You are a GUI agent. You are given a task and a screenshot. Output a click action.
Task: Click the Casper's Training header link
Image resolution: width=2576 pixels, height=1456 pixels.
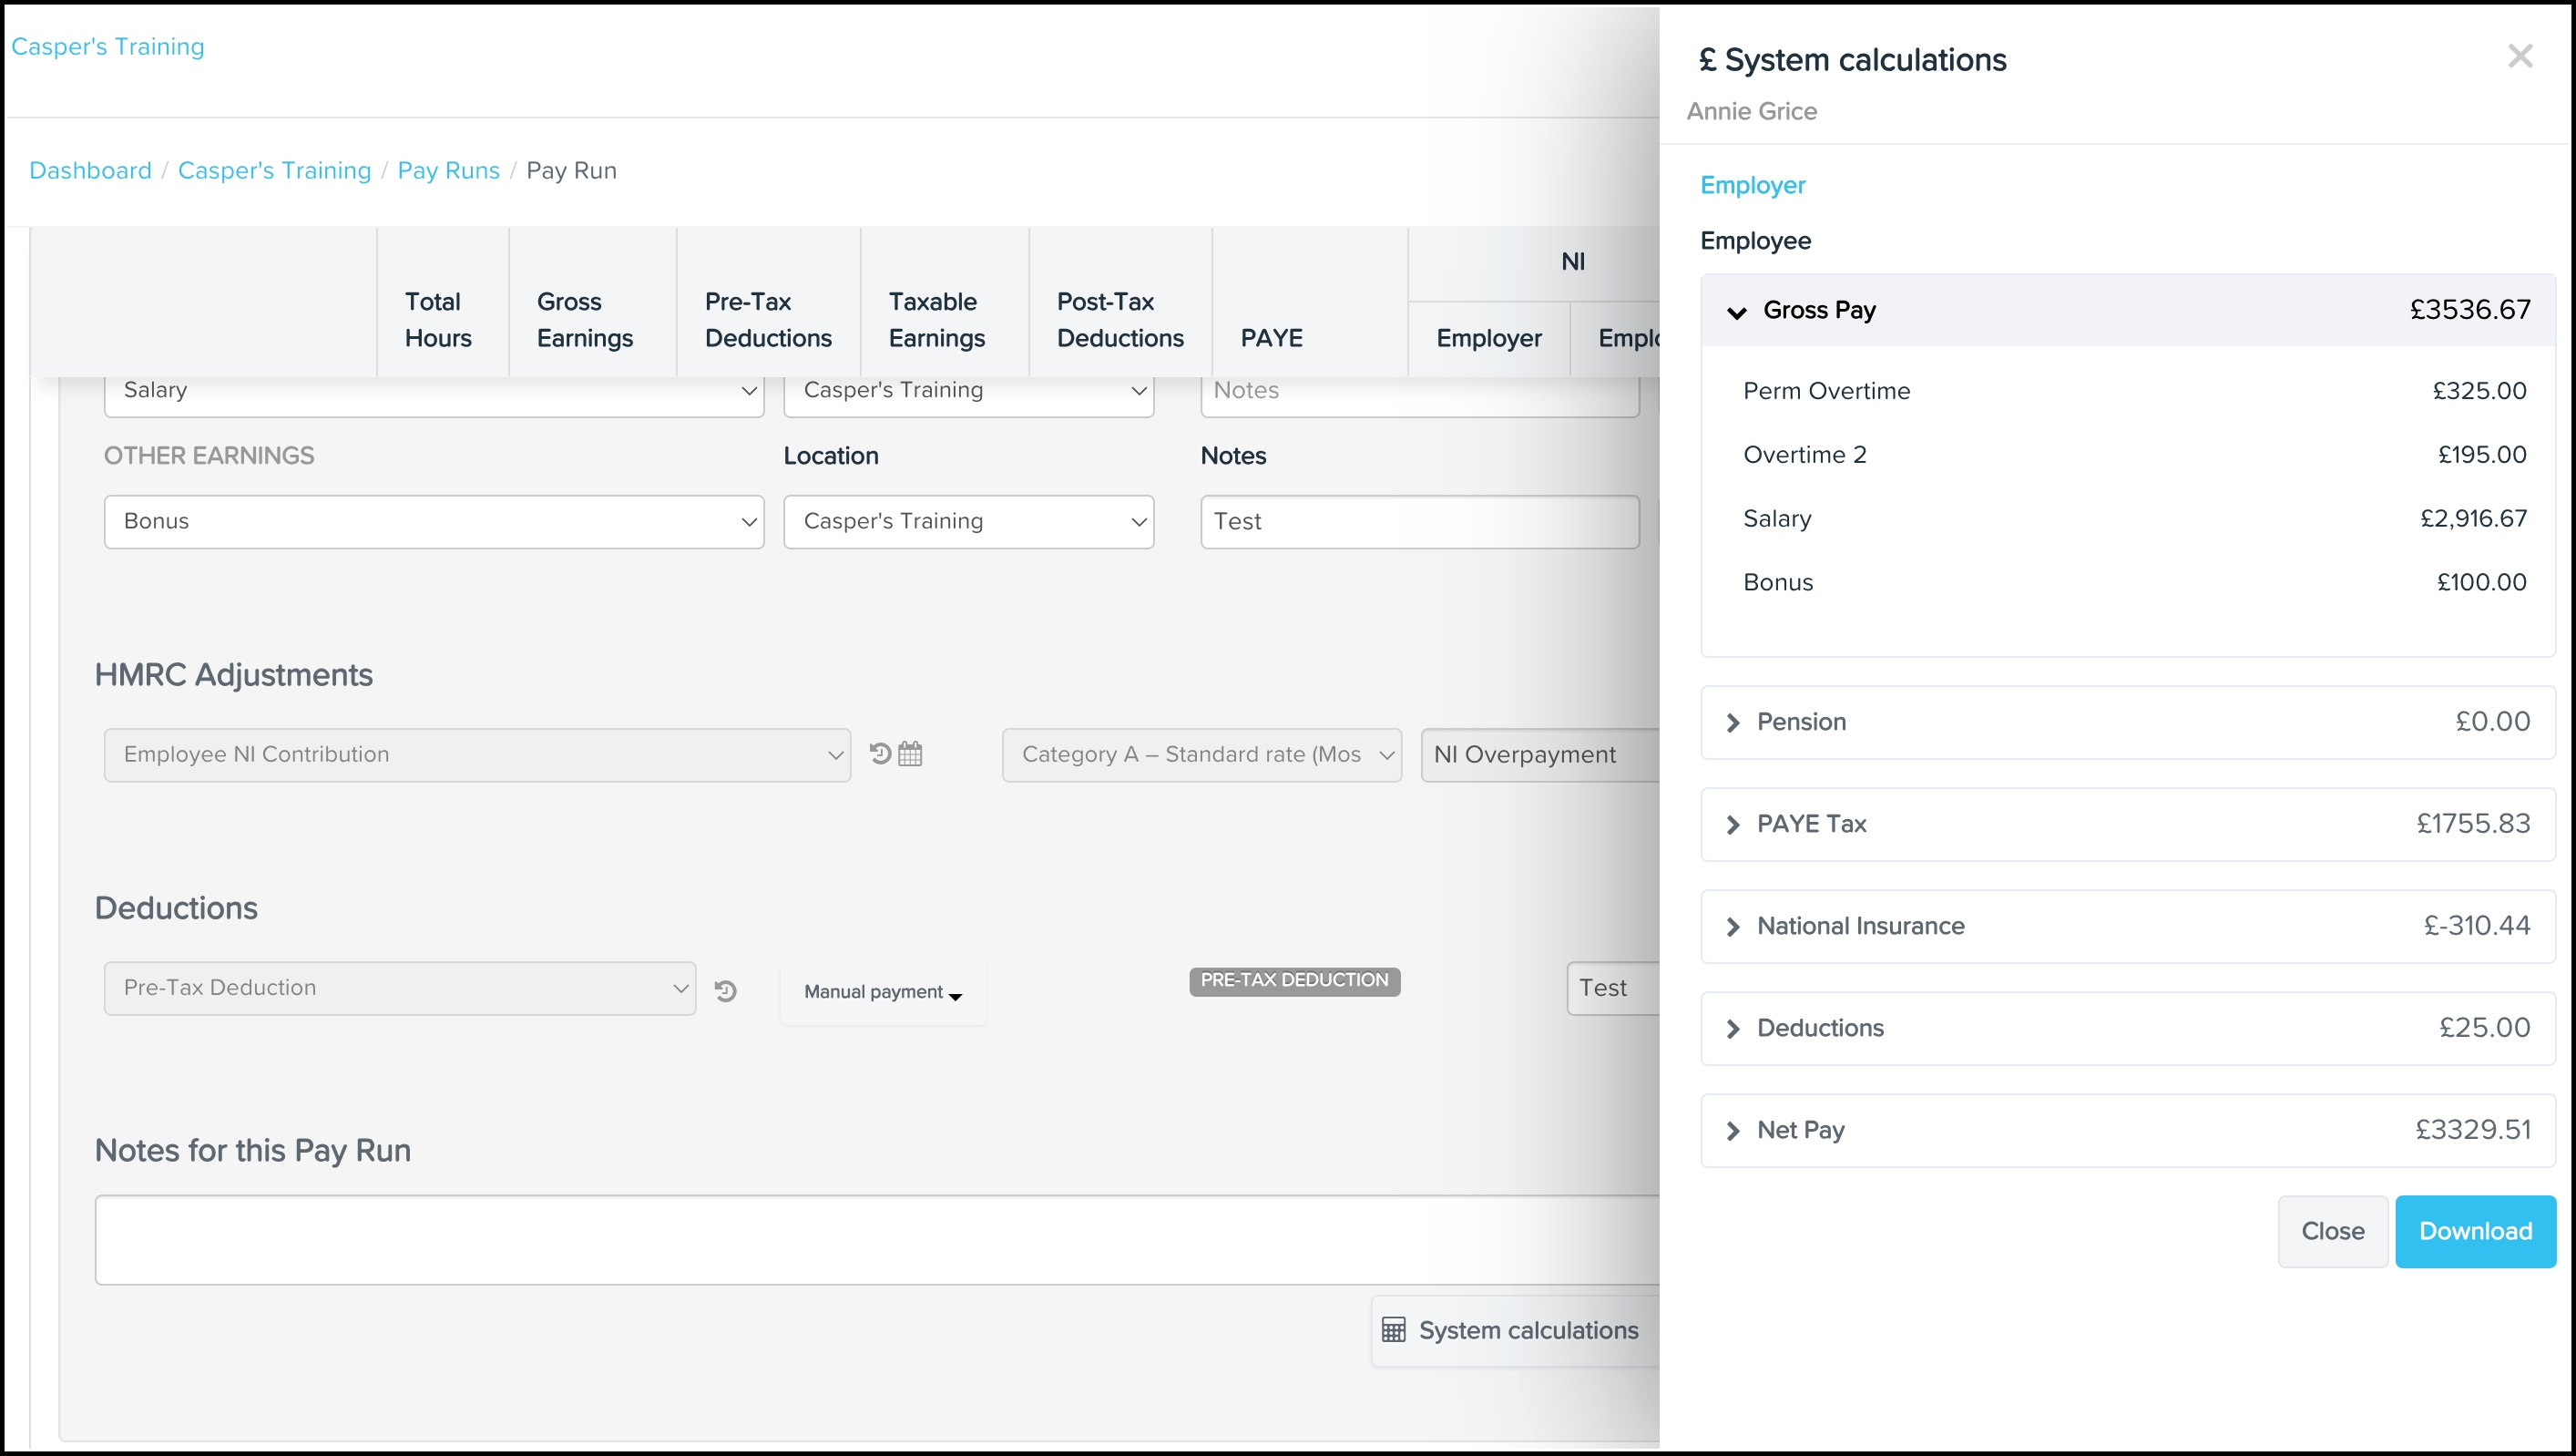point(107,47)
